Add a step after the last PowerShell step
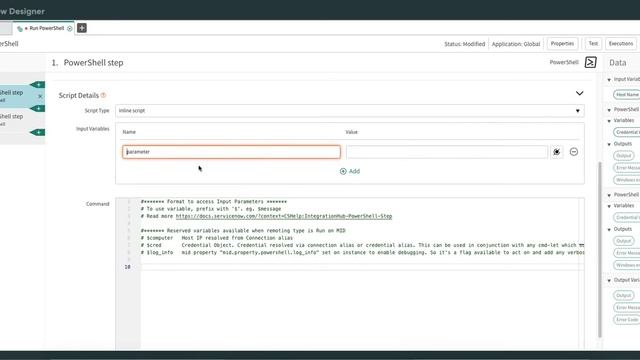 pos(38,132)
